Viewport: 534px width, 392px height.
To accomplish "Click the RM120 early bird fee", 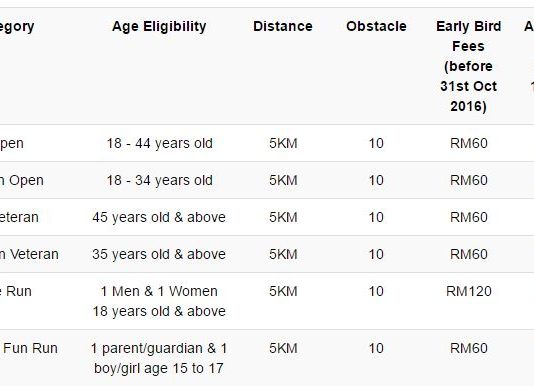I will coord(469,291).
